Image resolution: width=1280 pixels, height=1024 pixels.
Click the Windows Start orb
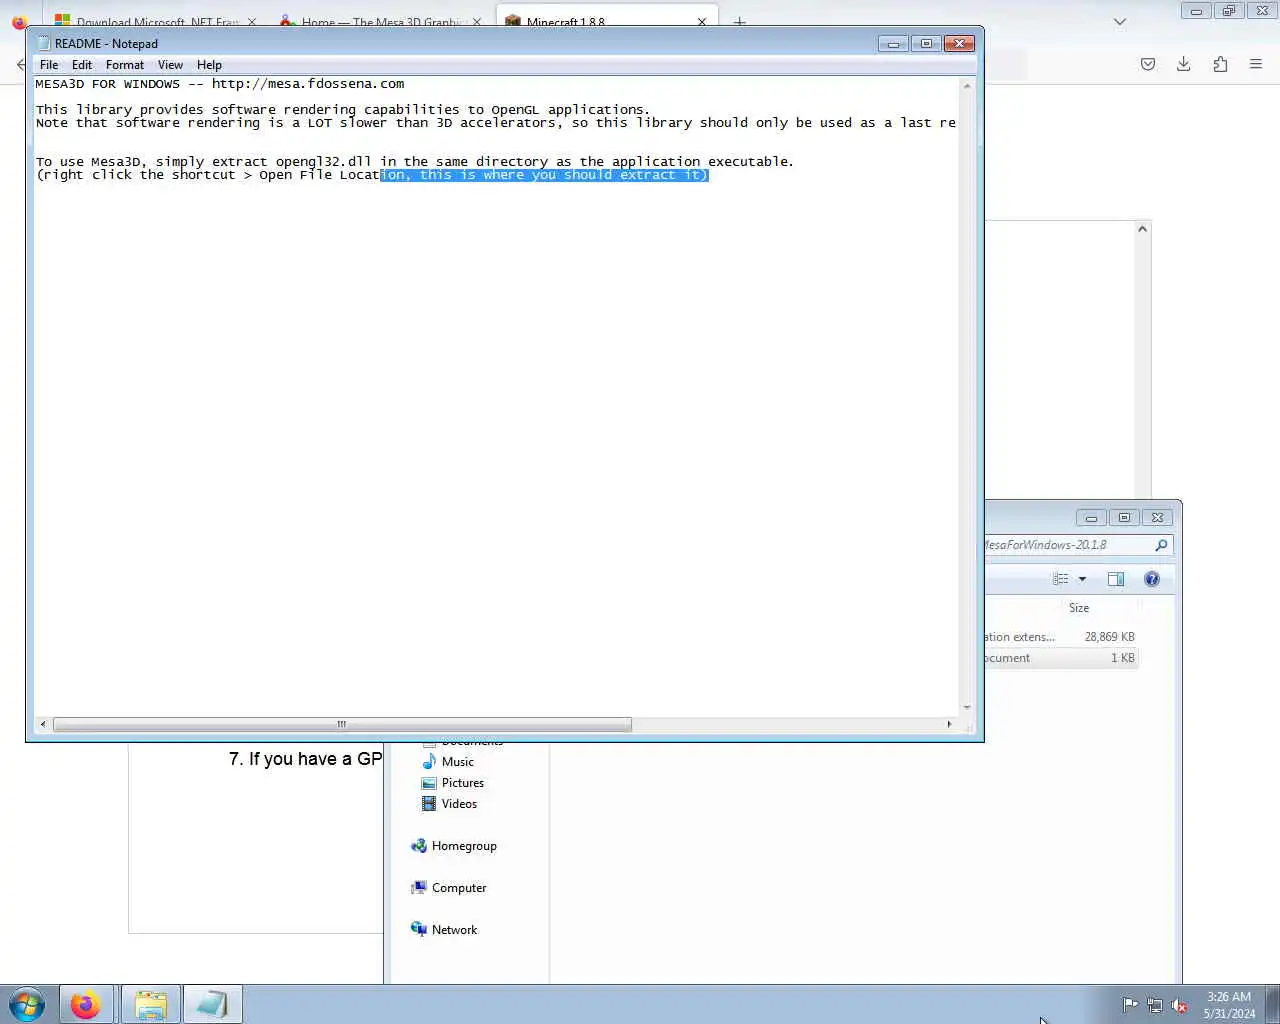[x=27, y=1004]
